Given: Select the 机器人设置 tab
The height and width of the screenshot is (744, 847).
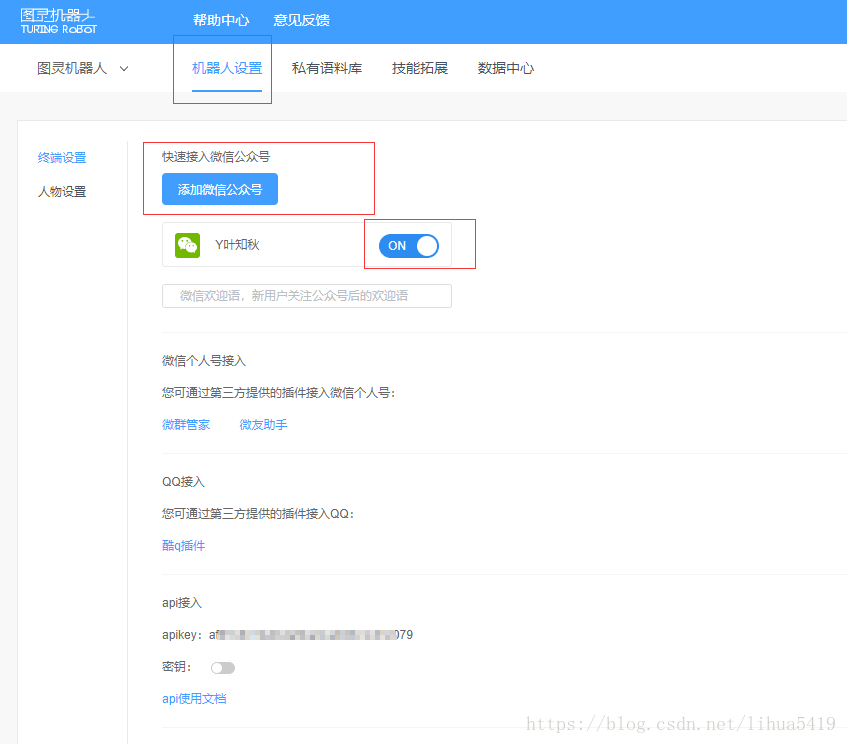Looking at the screenshot, I should pos(227,69).
